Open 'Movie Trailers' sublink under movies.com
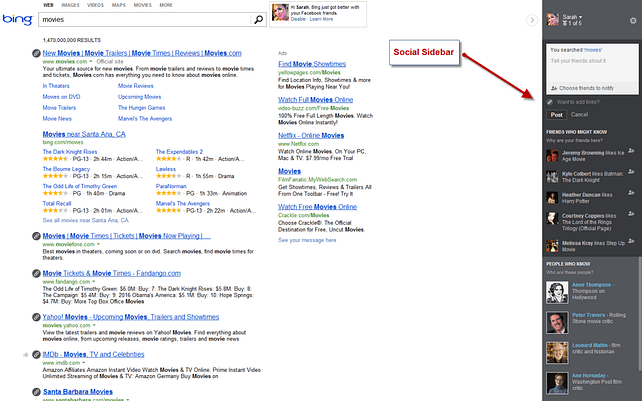Screen dimensions: 642x401 (x=59, y=108)
